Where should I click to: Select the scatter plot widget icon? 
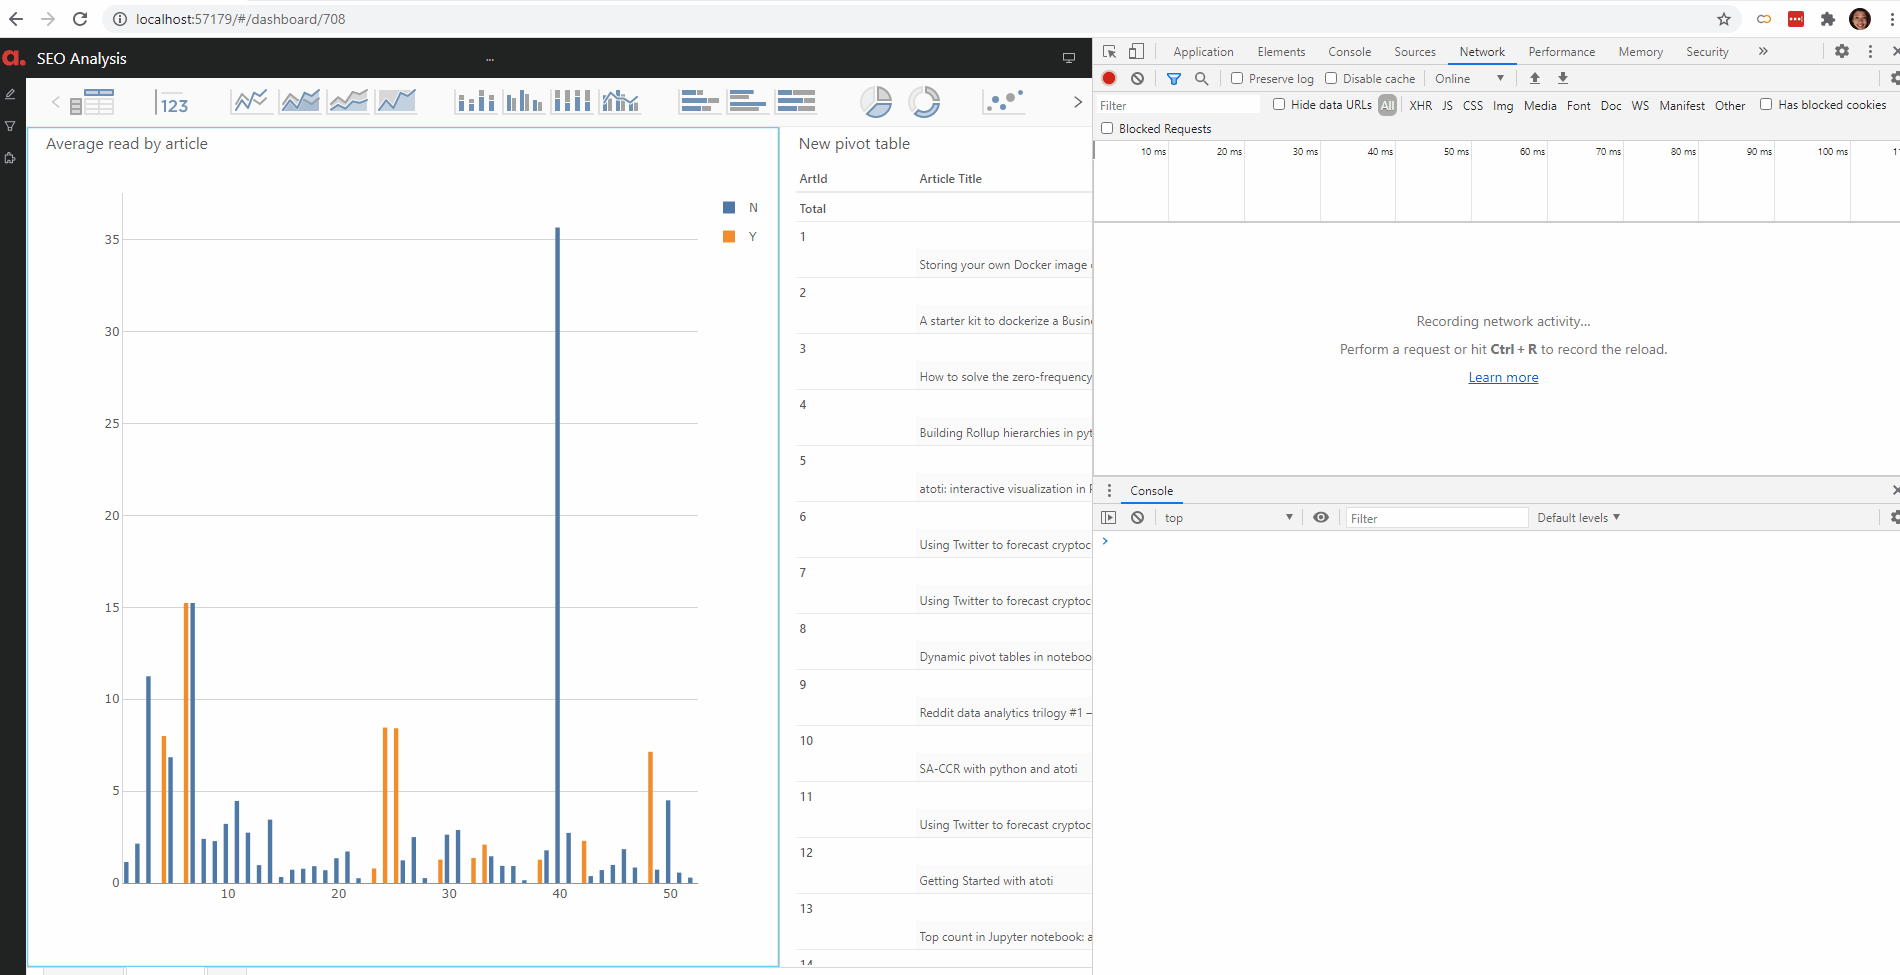[x=1003, y=100]
